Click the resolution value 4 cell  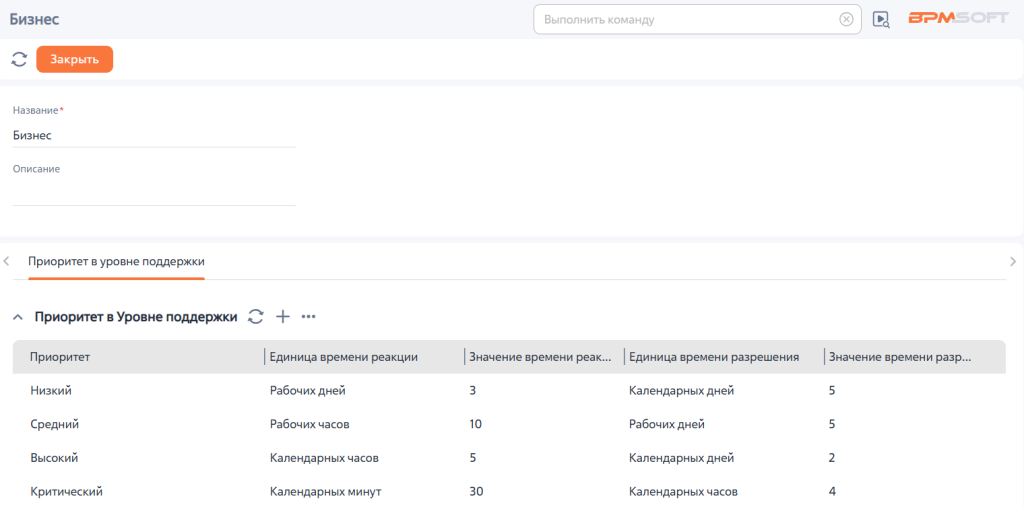832,491
